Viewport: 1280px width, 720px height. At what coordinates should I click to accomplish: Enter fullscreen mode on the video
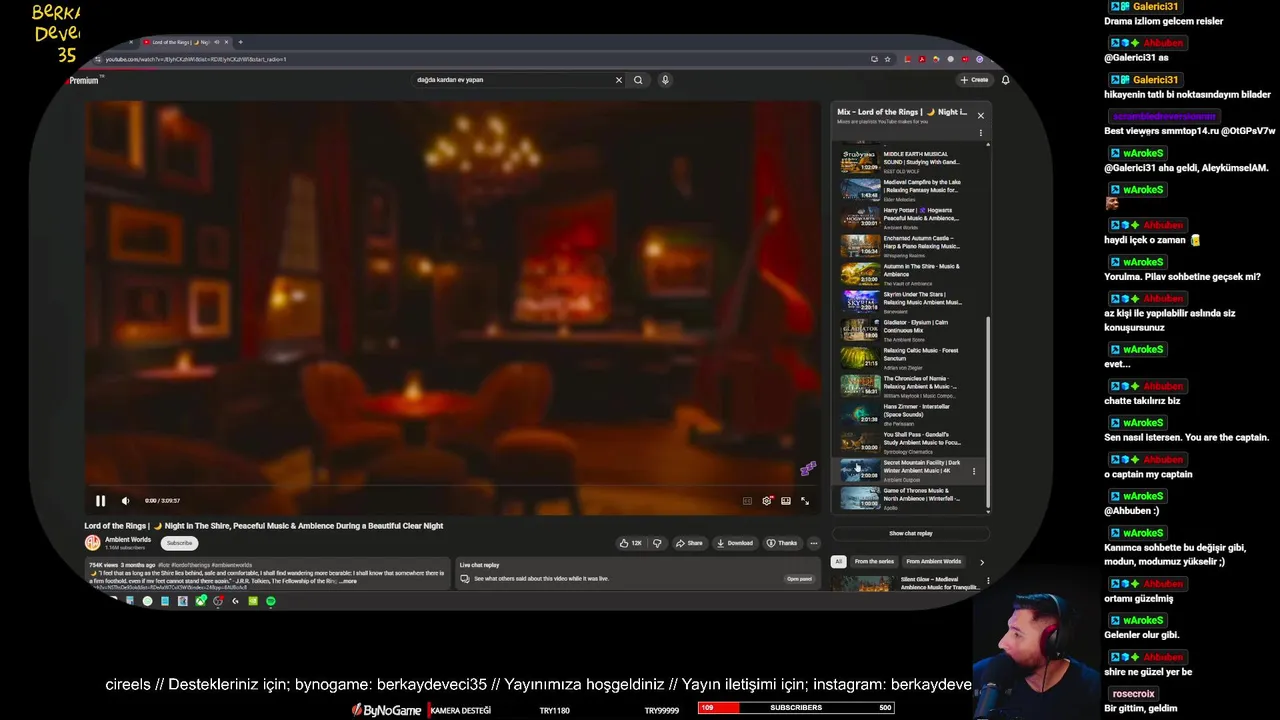pos(805,501)
